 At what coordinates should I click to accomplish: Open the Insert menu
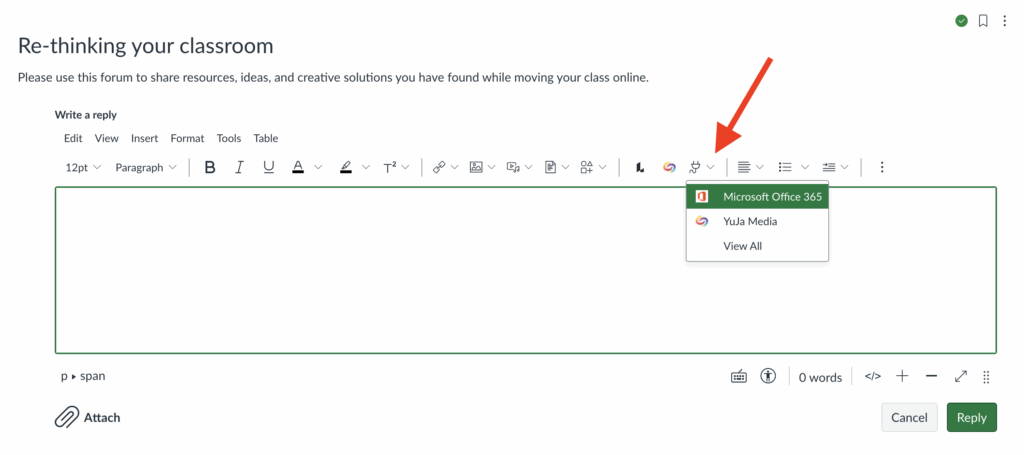(144, 138)
